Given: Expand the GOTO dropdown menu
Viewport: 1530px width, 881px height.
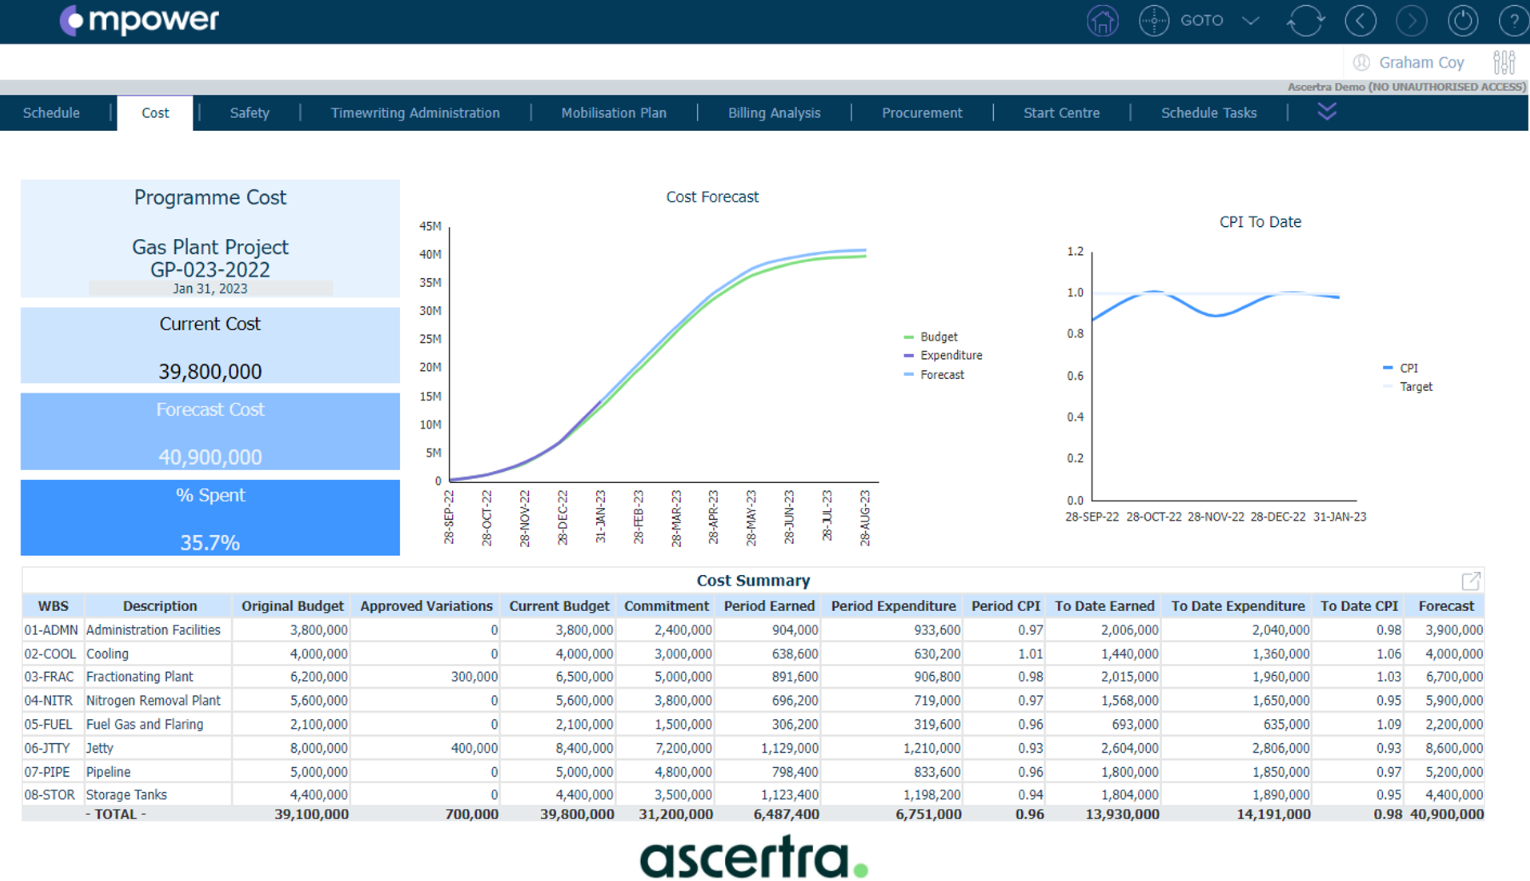Looking at the screenshot, I should 1250,21.
